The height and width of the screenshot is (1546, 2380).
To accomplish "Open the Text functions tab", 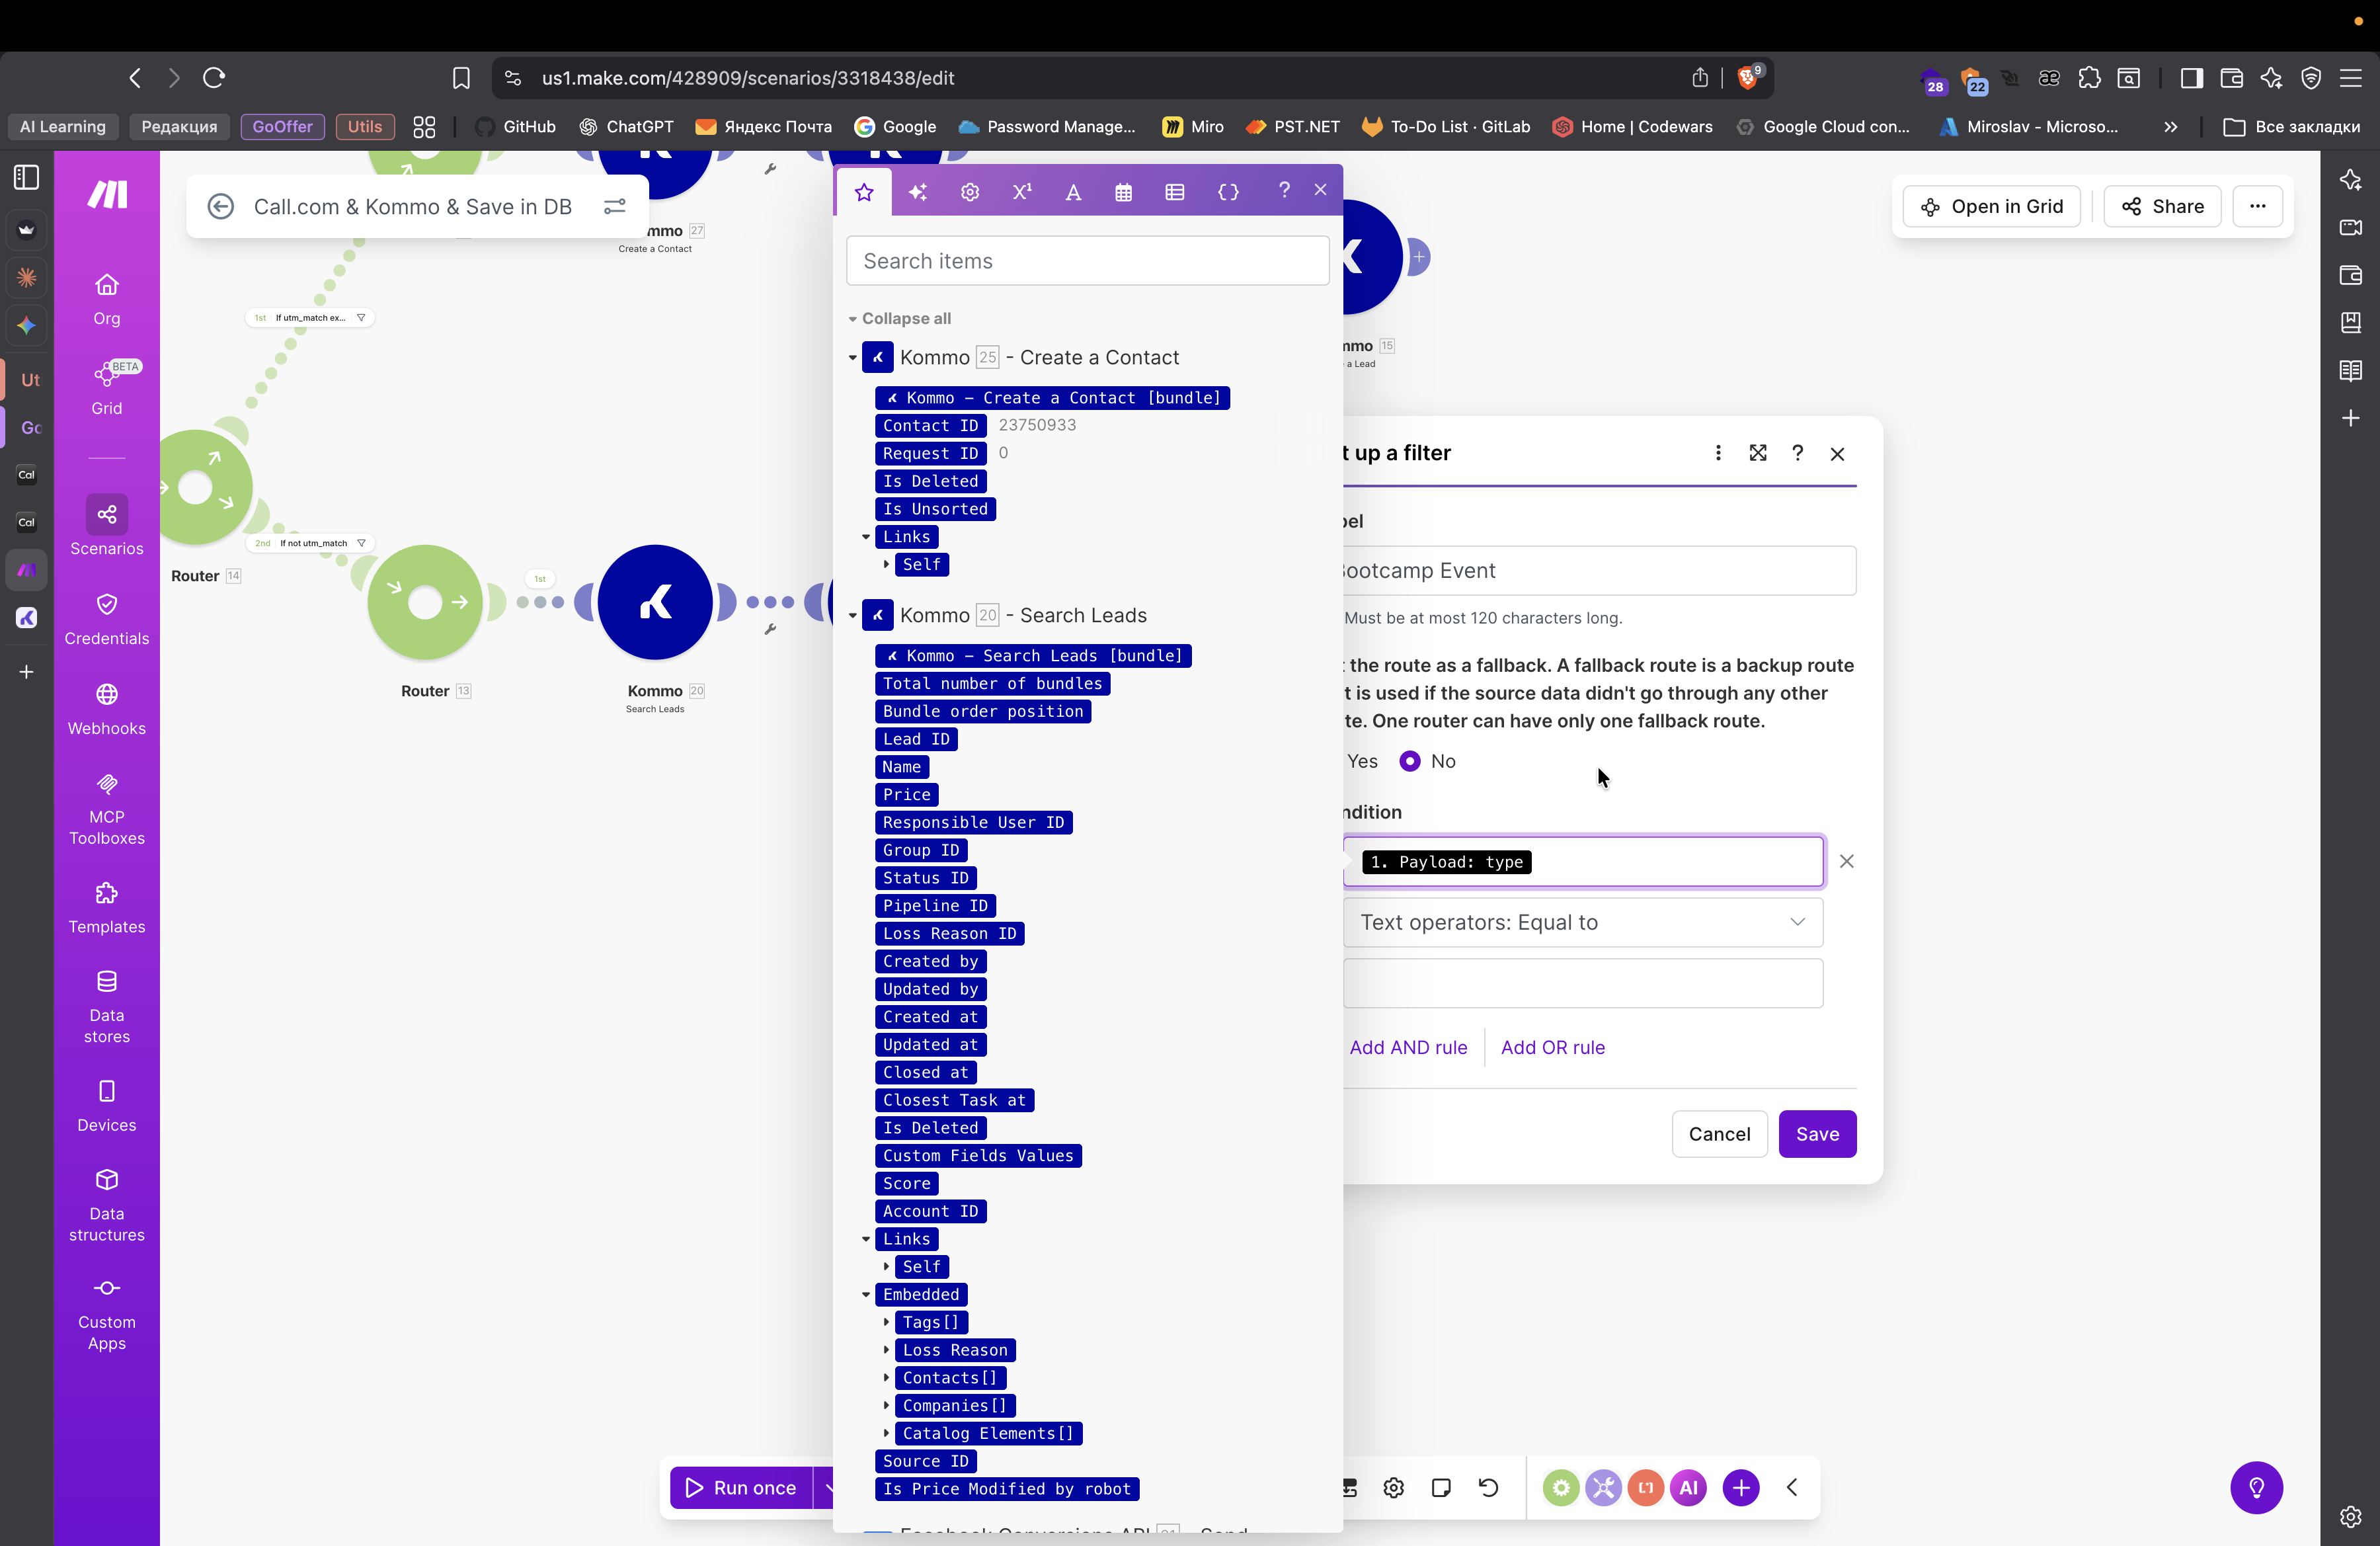I will (x=1072, y=192).
